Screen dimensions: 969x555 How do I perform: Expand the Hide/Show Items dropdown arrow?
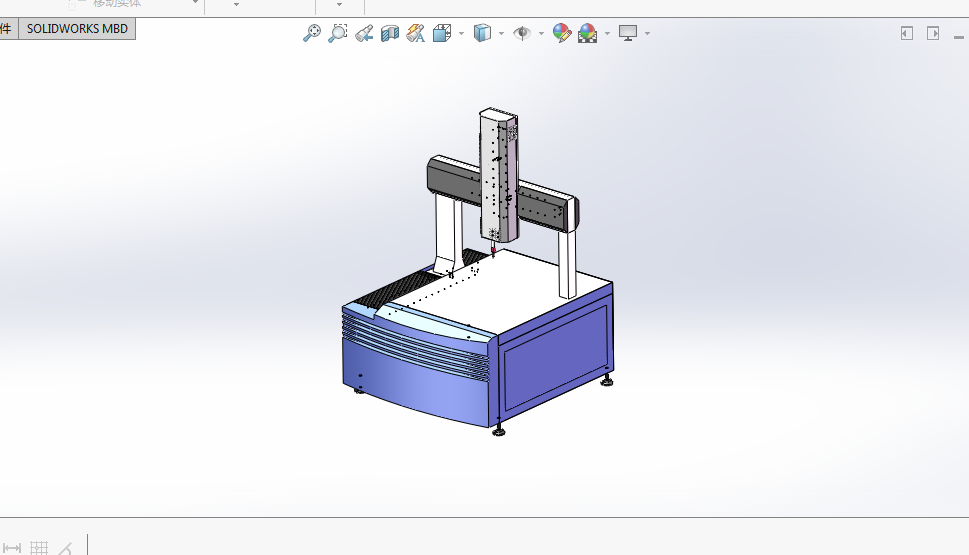pos(541,33)
